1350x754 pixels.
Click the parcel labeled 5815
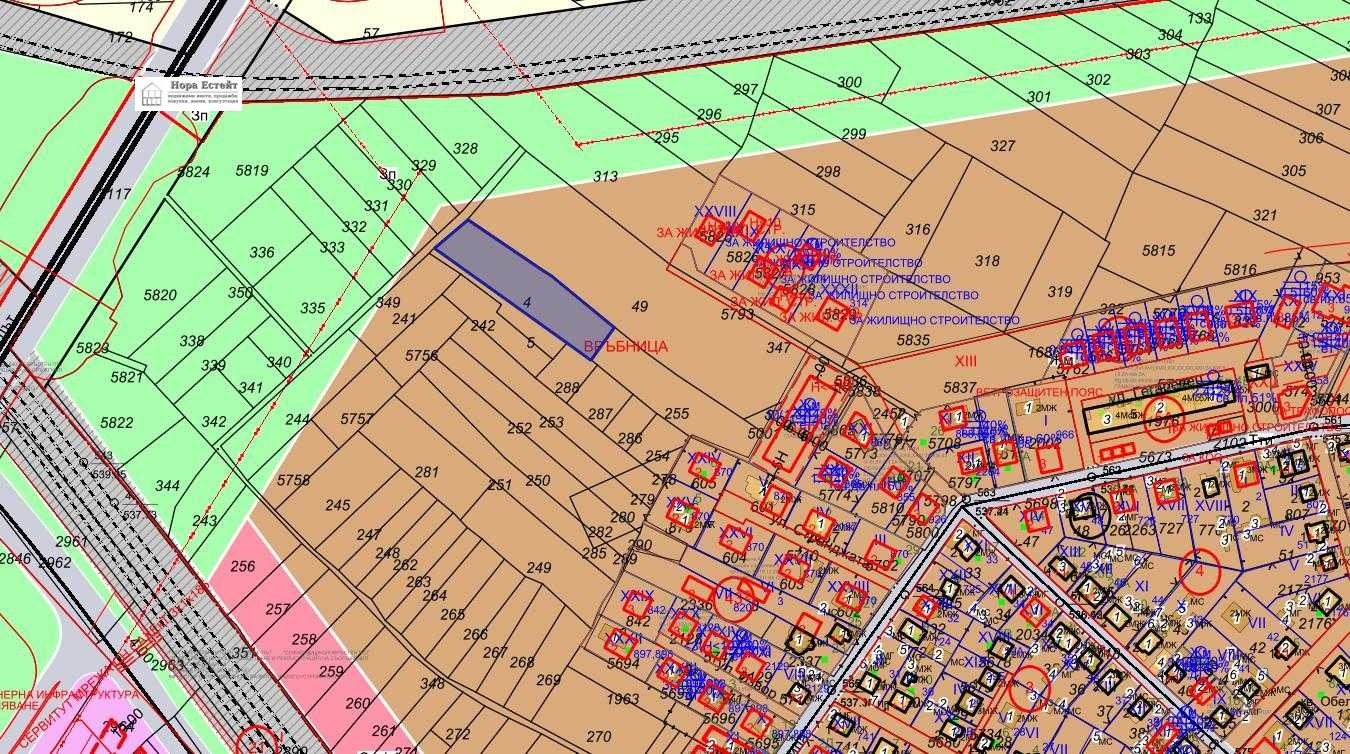click(1159, 251)
